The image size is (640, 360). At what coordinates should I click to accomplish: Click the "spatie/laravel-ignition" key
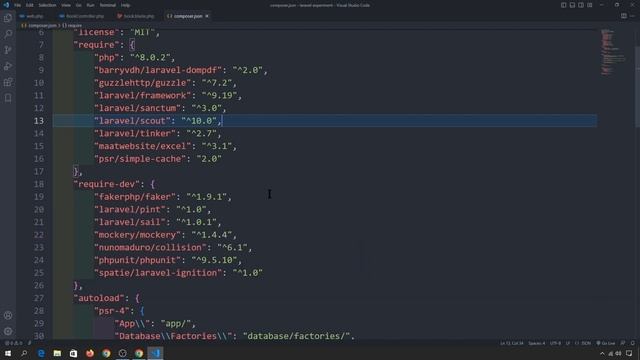tap(158, 273)
